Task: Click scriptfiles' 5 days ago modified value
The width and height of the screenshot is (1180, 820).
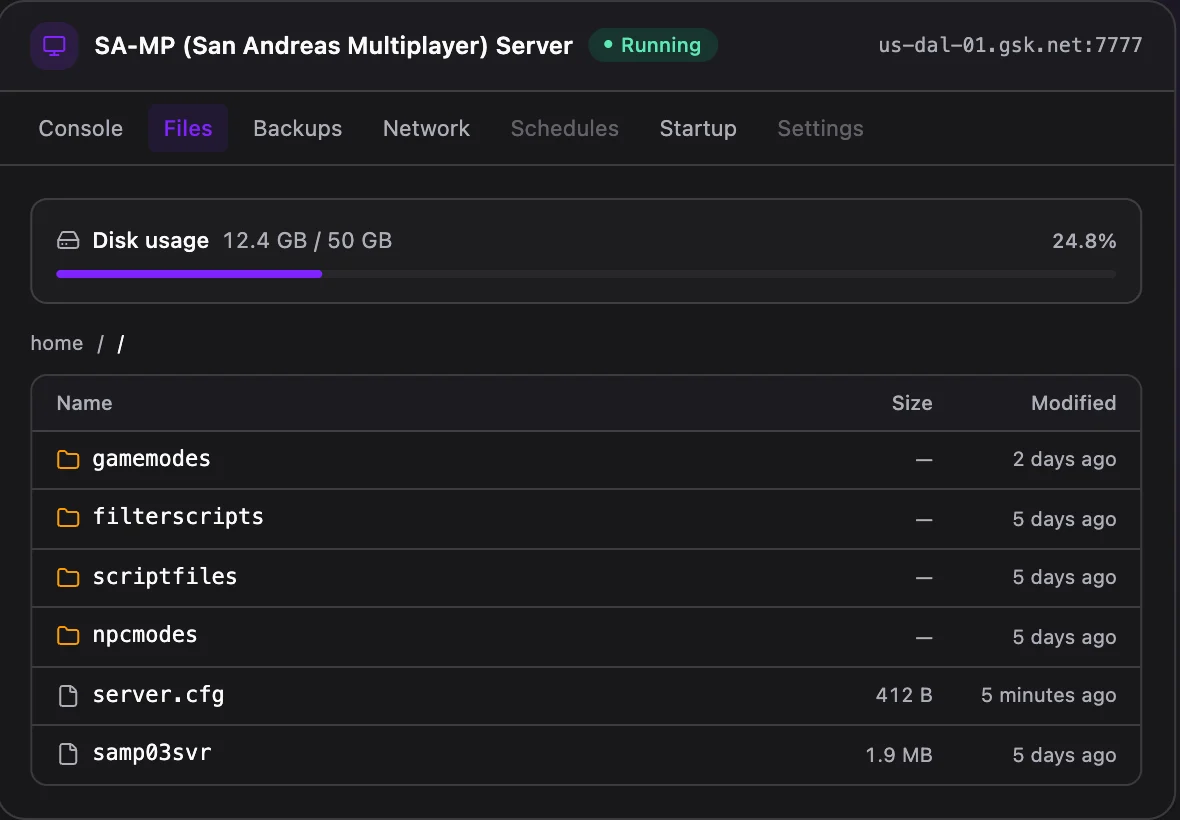Action: (1064, 578)
